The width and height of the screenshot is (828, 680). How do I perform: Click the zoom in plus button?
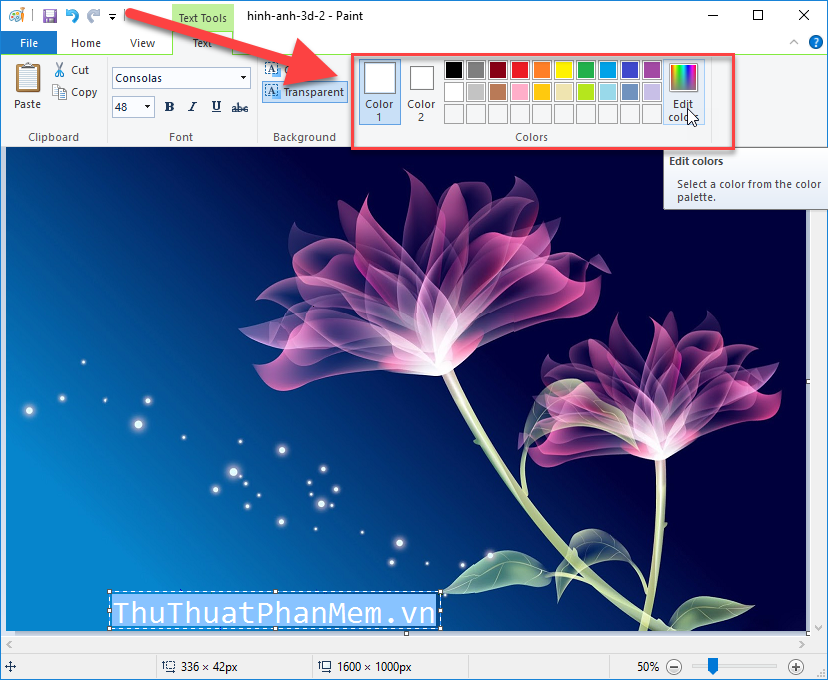[796, 666]
